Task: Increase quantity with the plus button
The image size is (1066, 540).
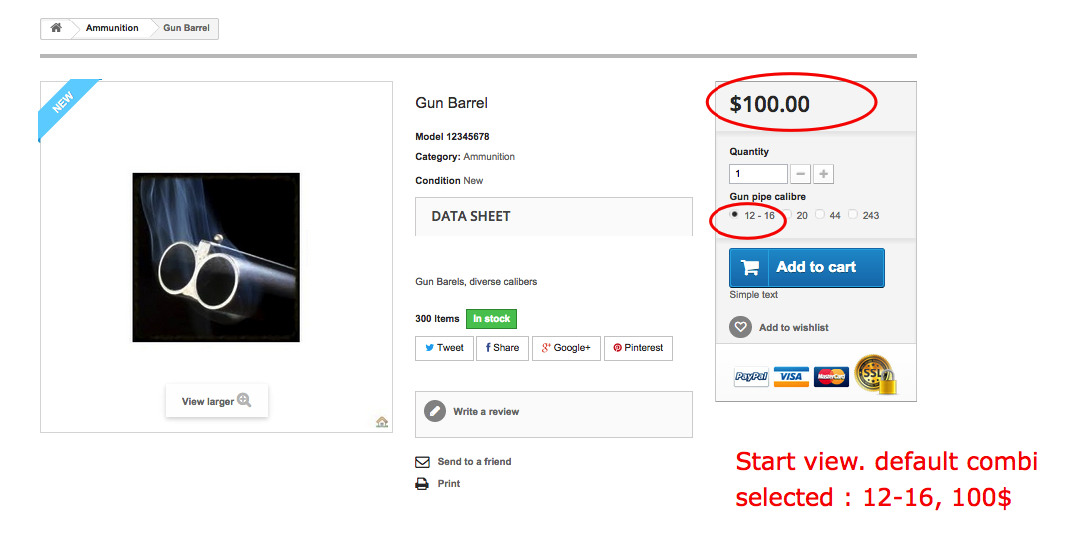Action: [x=823, y=174]
